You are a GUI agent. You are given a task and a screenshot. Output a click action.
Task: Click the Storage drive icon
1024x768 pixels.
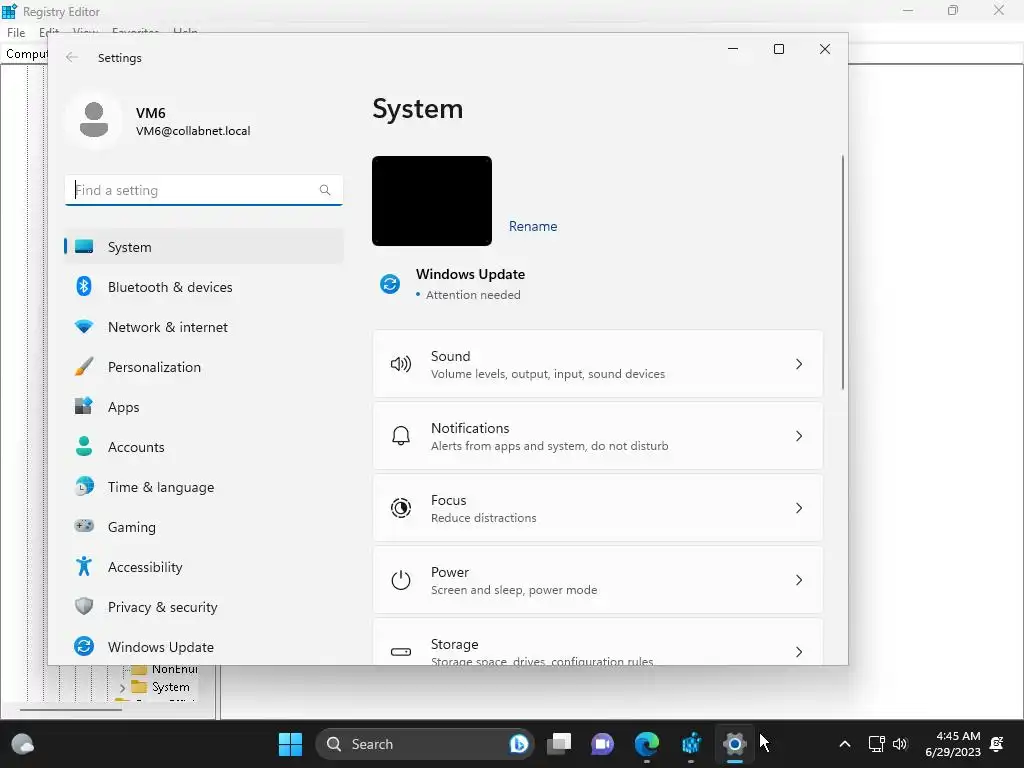400,652
